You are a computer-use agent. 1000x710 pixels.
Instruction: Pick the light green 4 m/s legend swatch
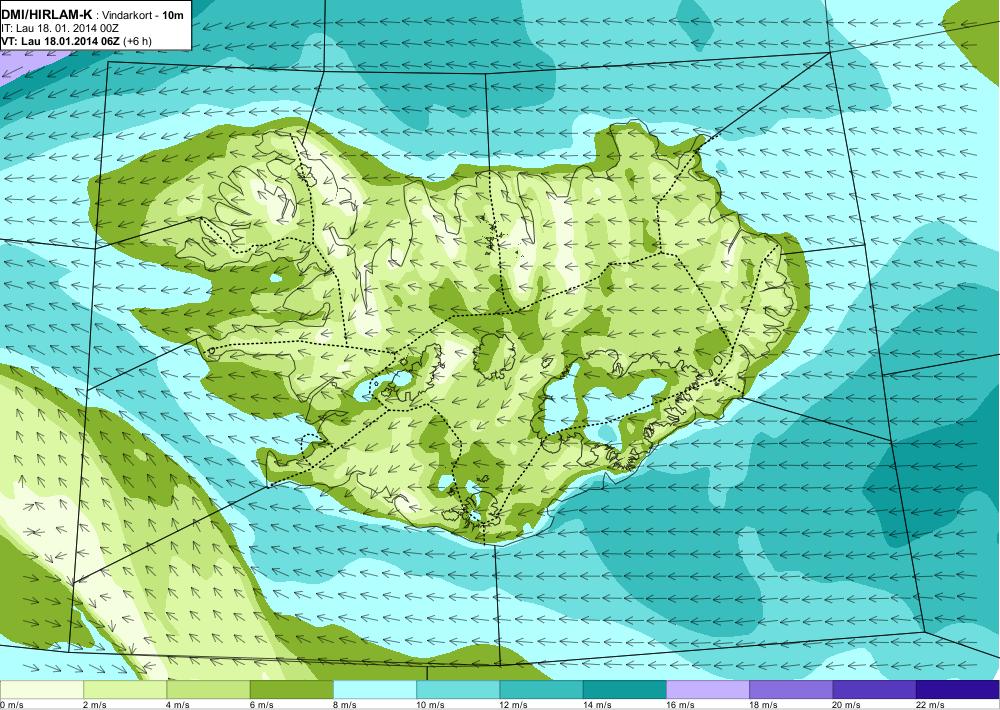tap(209, 690)
